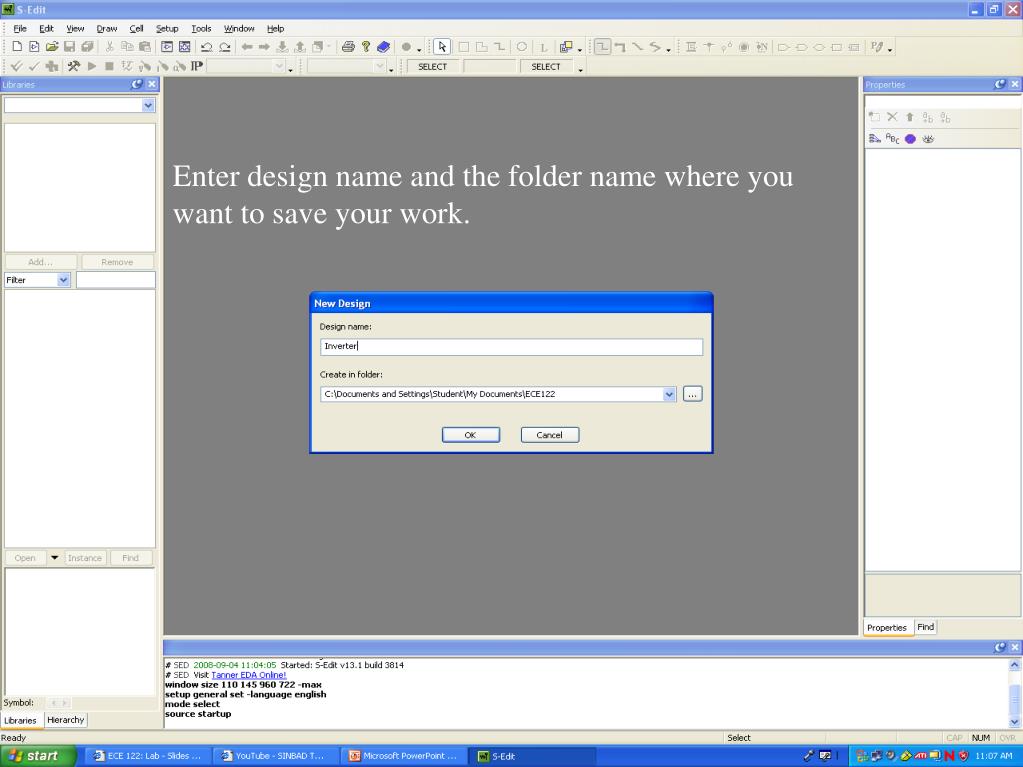Click the Save floppy disk icon
This screenshot has width=1023, height=767.
69,47
